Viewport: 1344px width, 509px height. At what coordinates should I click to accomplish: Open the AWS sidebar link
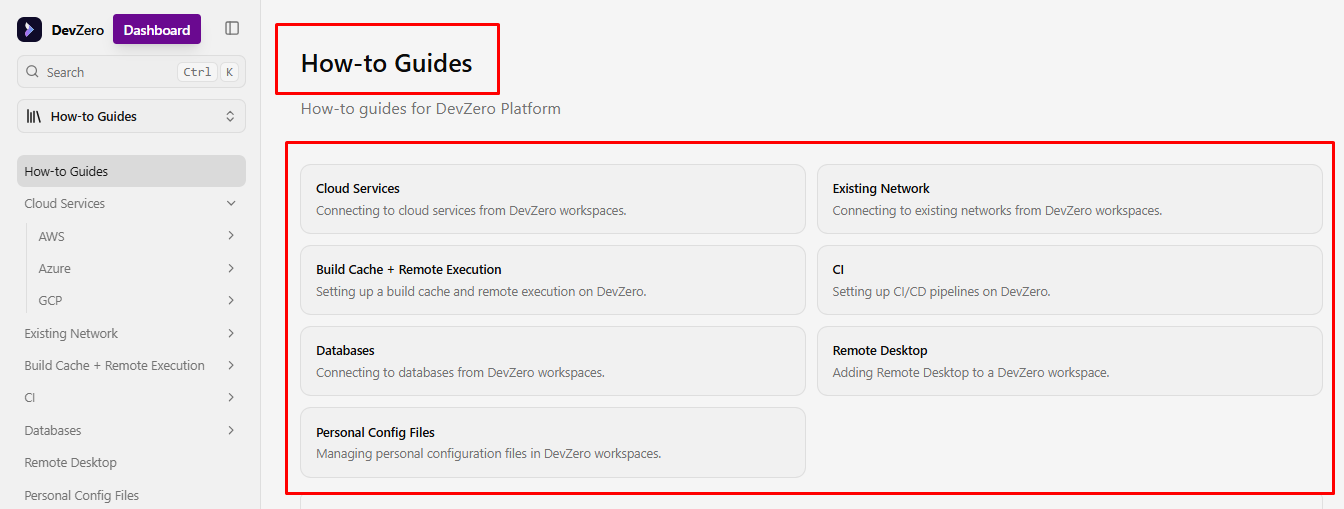point(52,237)
